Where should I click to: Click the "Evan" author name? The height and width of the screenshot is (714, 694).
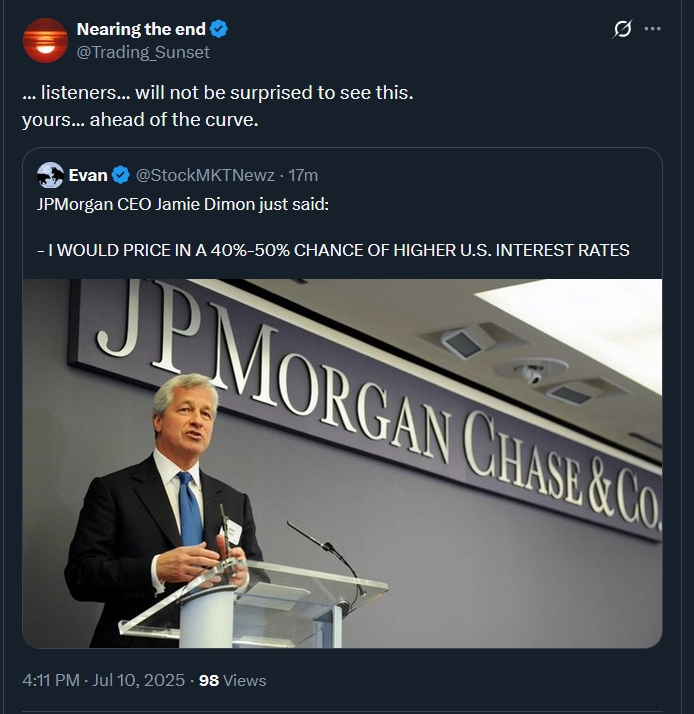(88, 176)
